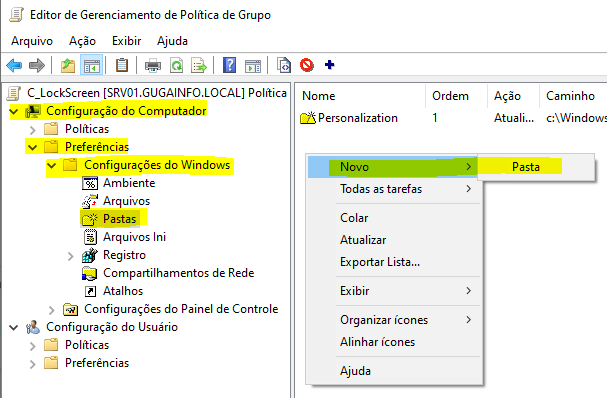This screenshot has width=607, height=398.
Task: Click the Registro cubes icon
Action: (x=90, y=255)
